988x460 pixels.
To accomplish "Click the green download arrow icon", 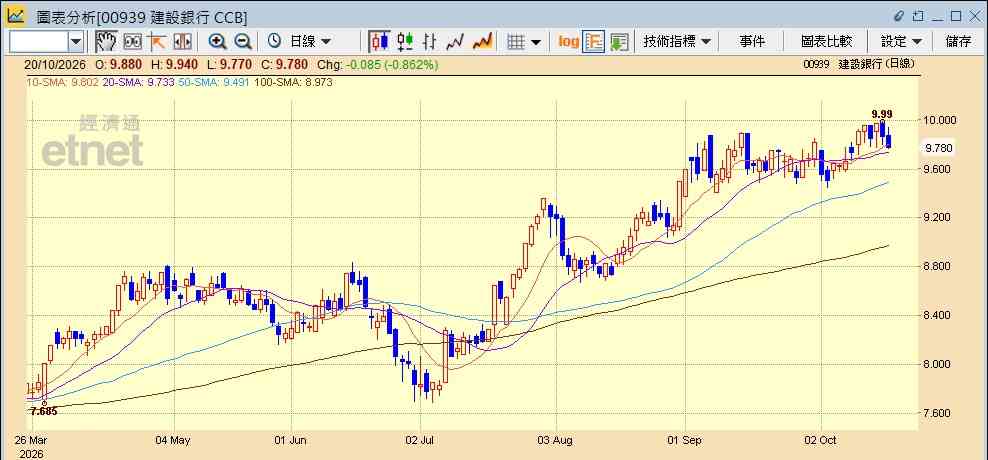I will coord(619,42).
